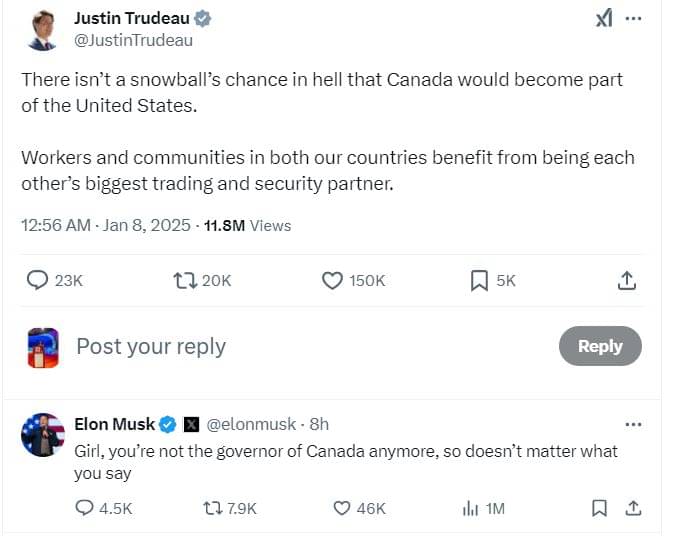
Task: Click the Grok xAI icon on Trudeau's post
Action: 603,19
